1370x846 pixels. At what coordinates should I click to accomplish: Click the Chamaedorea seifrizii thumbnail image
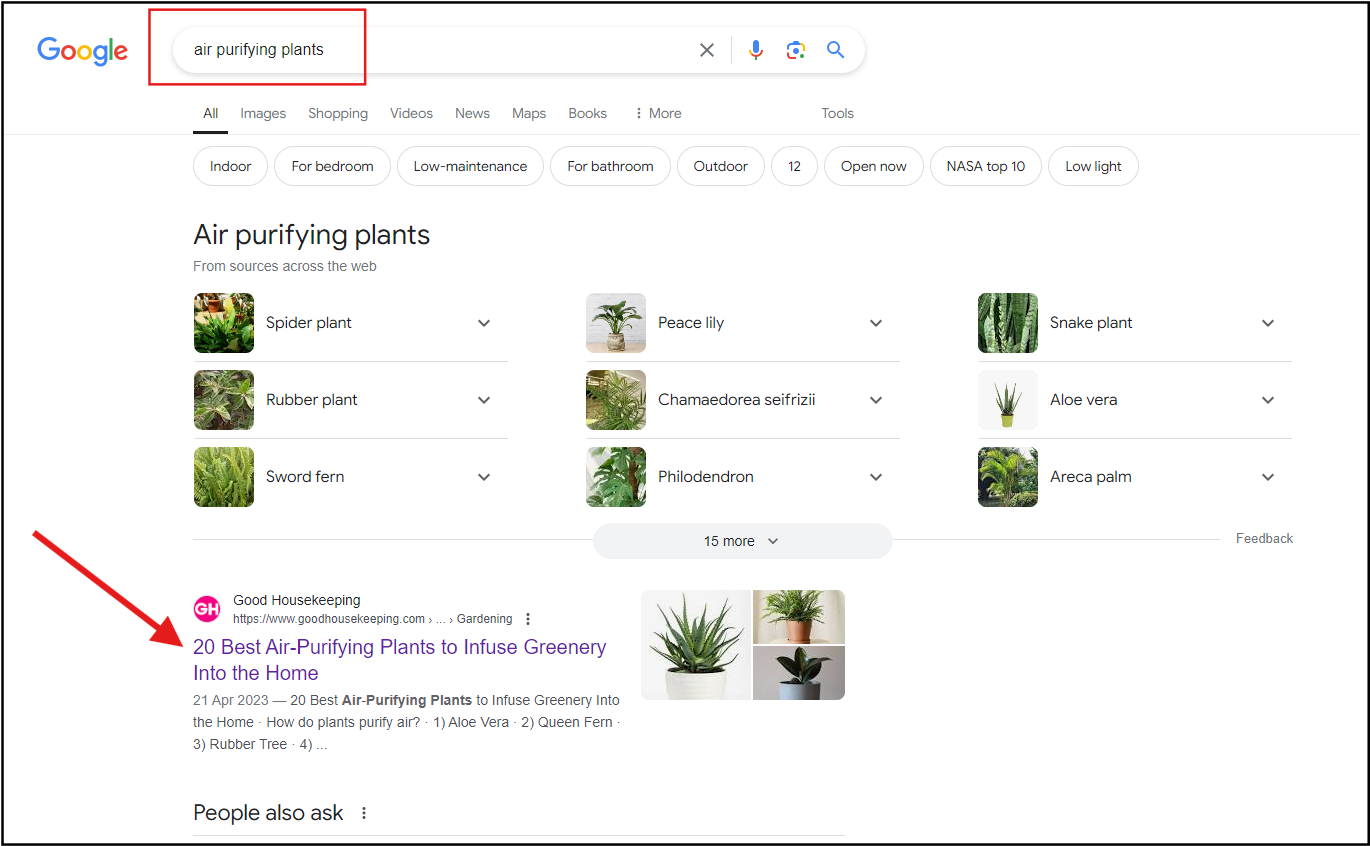pos(616,400)
